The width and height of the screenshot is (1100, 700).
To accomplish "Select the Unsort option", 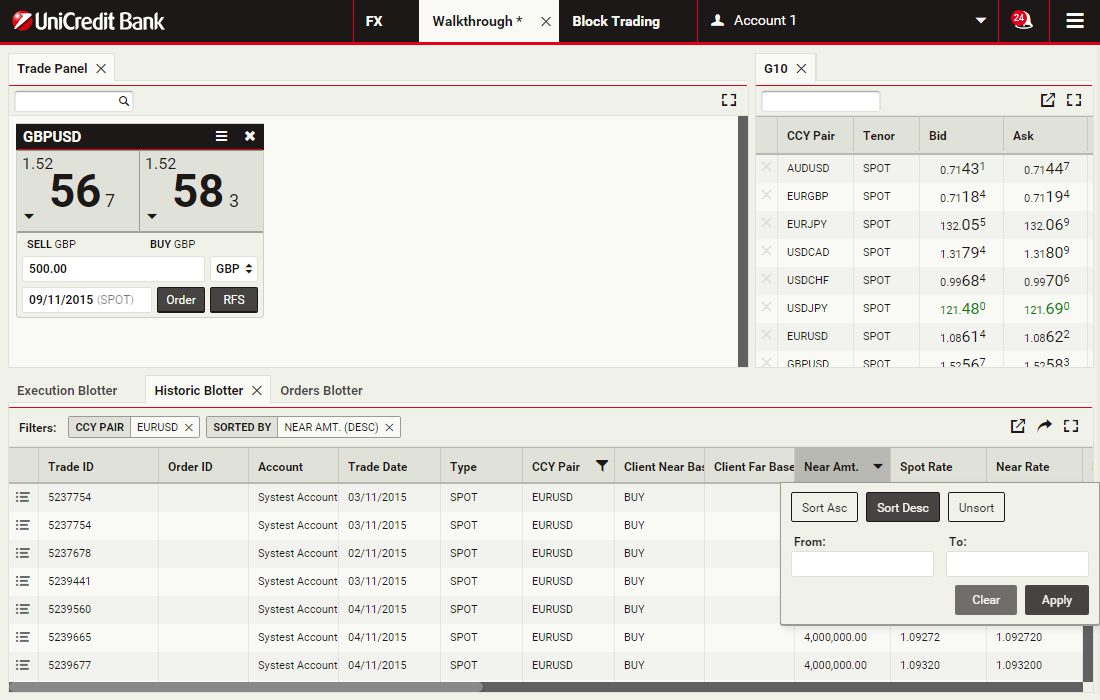I will click(x=976, y=508).
